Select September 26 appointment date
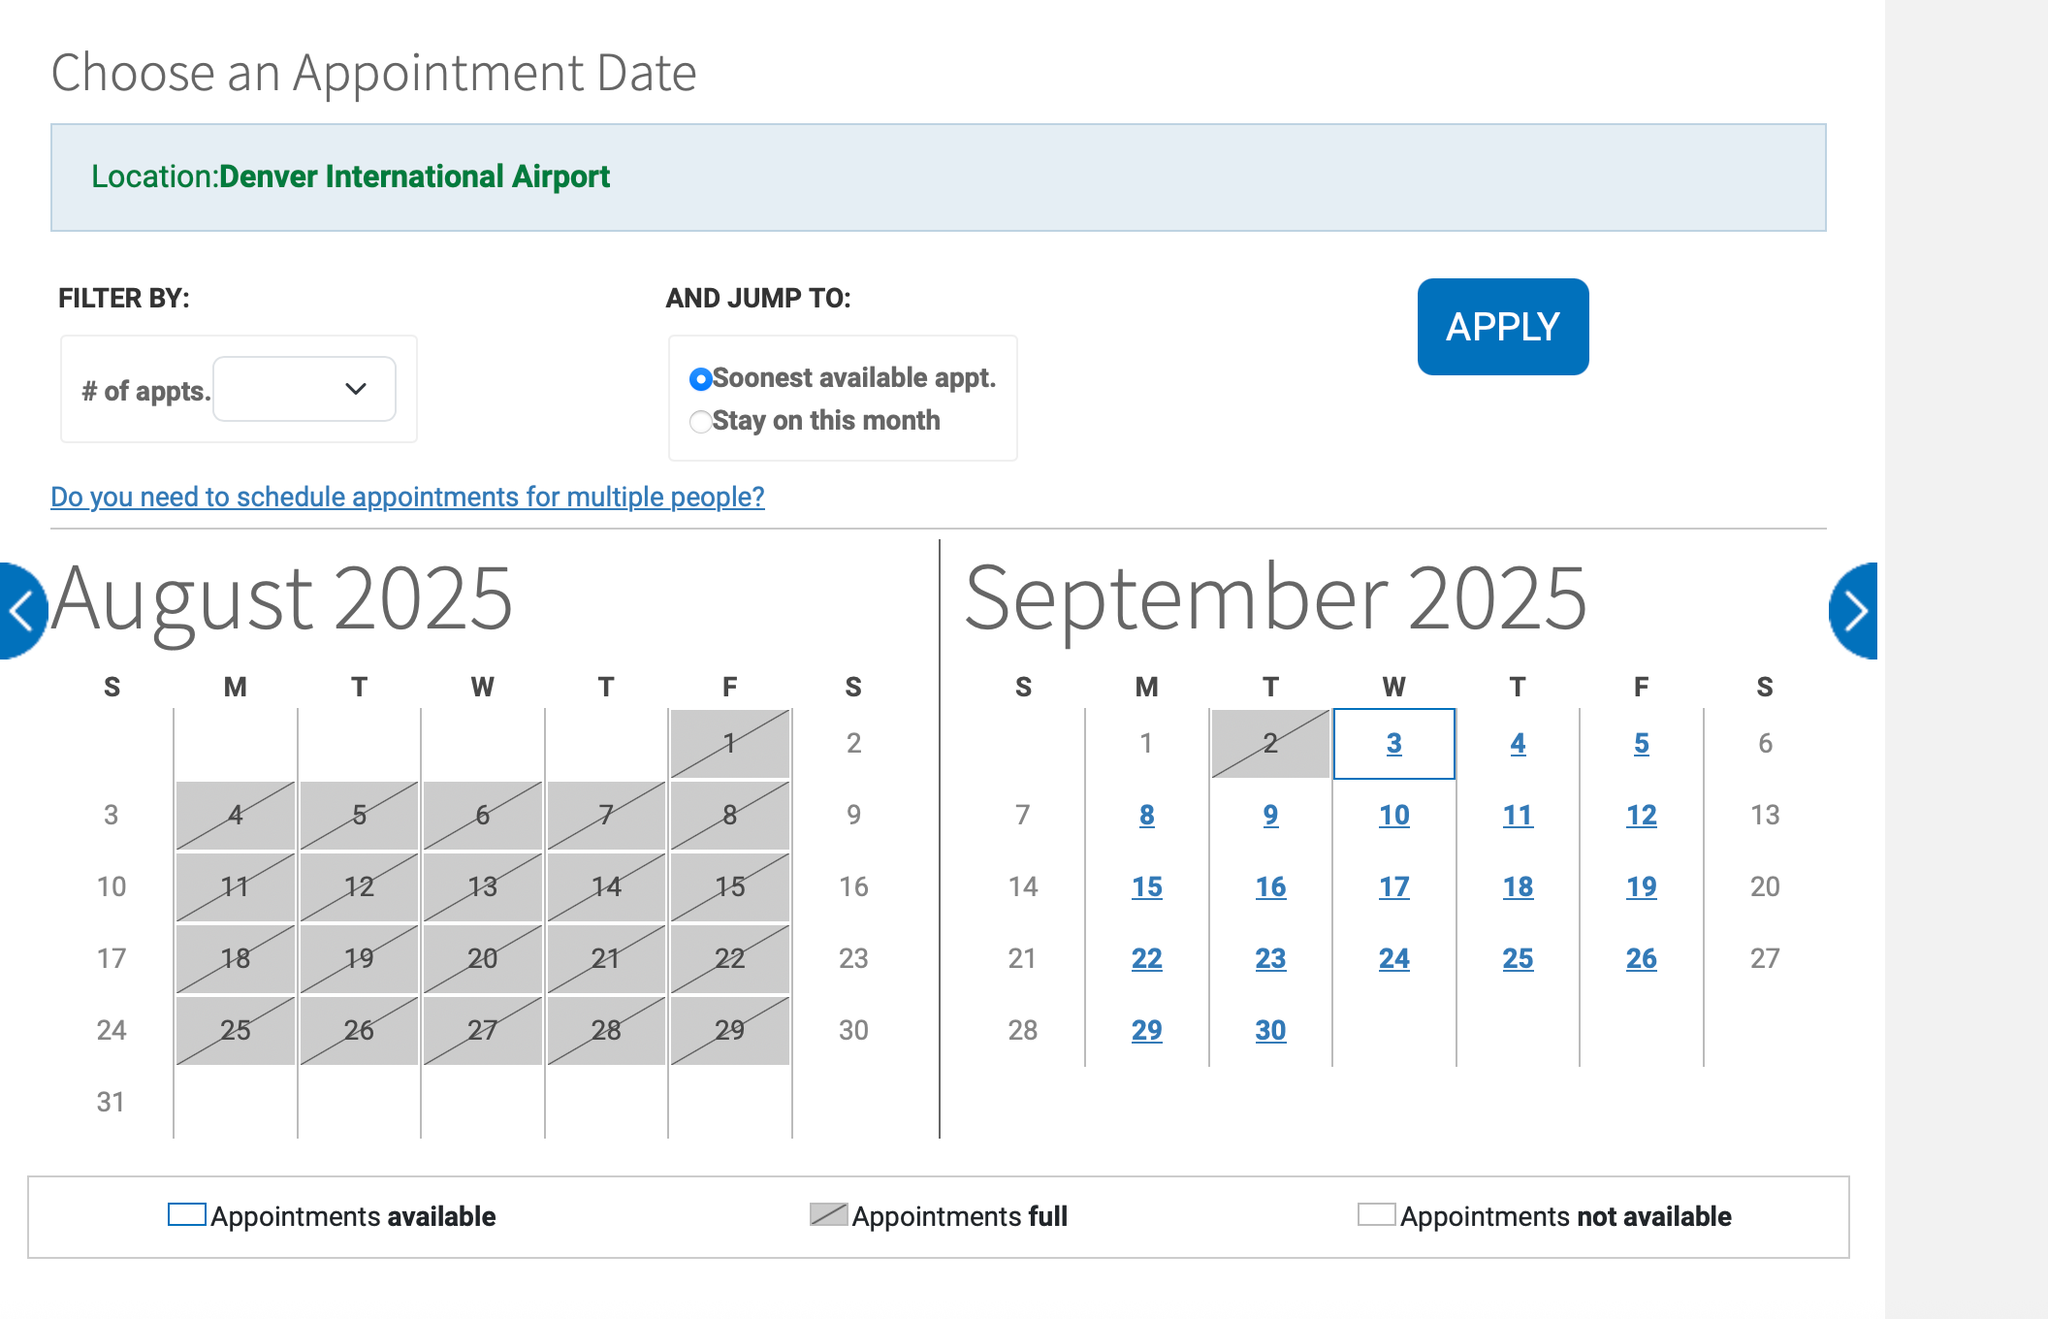 (1640, 958)
